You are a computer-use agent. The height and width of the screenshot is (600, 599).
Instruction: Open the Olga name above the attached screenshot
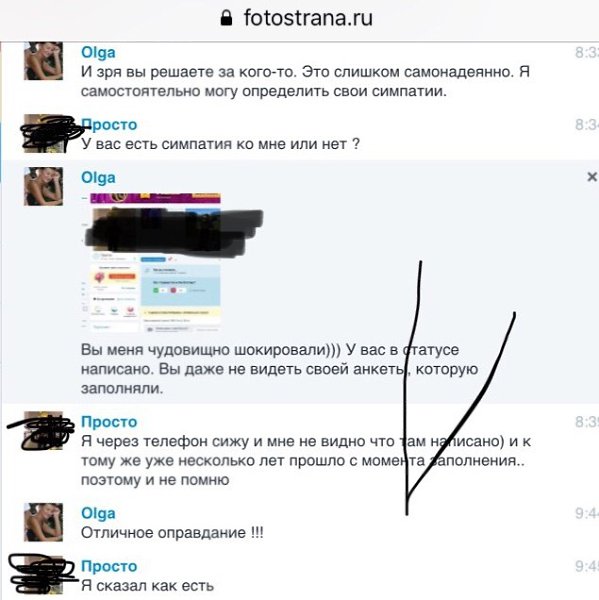pos(98,178)
